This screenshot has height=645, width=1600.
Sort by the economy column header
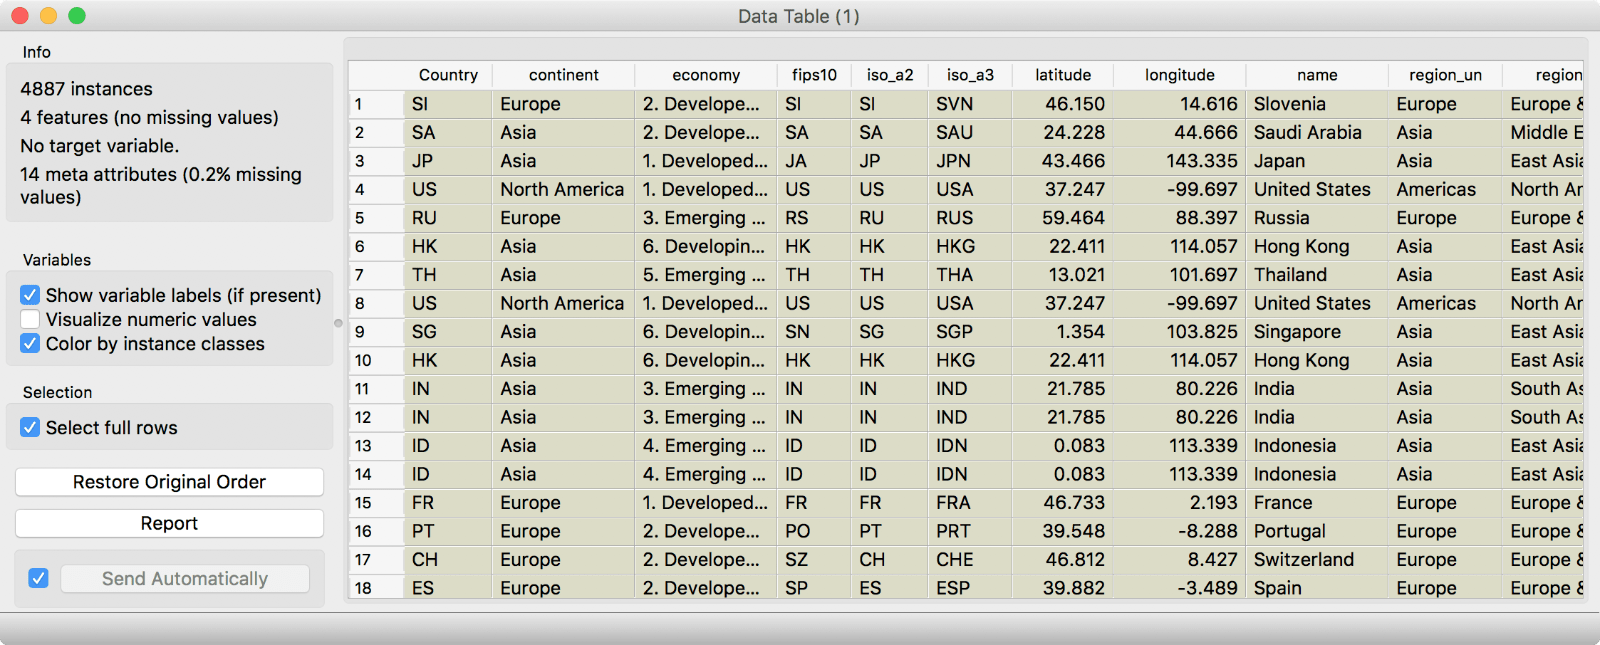tap(706, 75)
